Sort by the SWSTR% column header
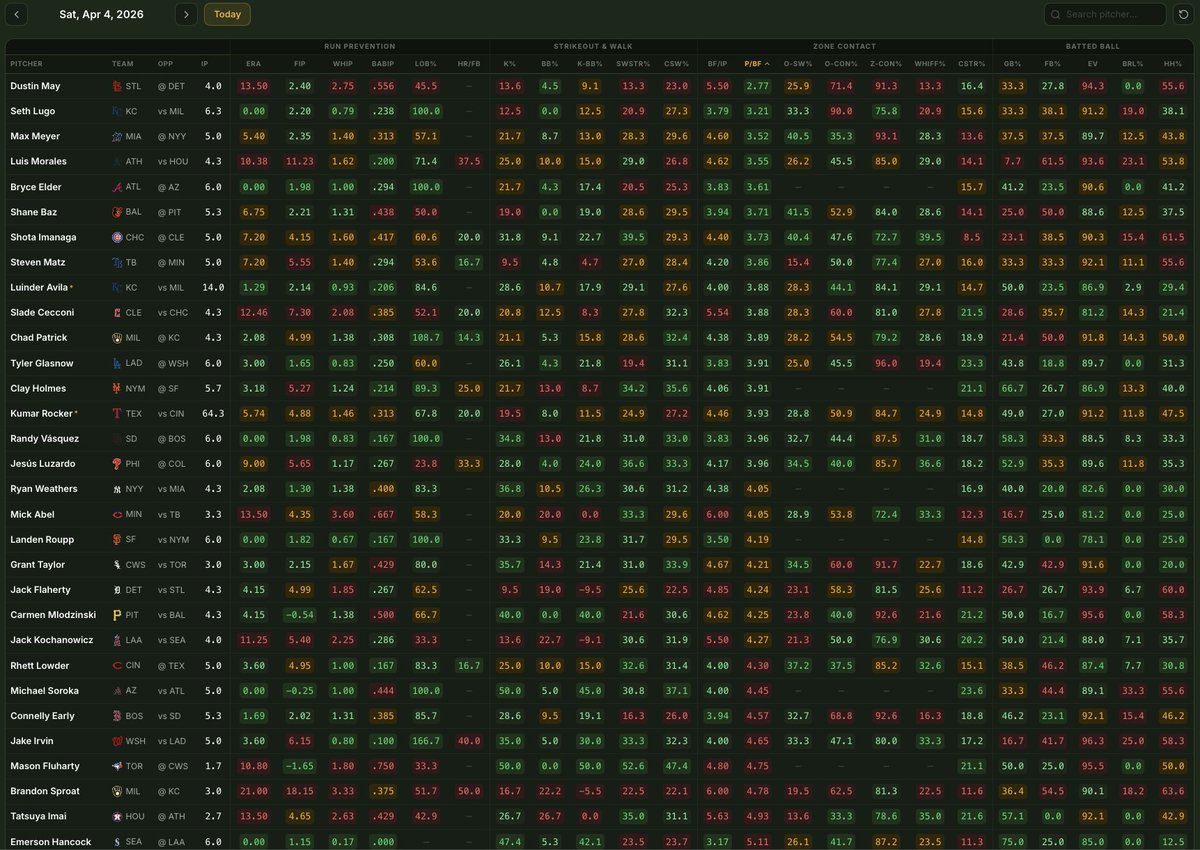Viewport: 1200px width, 850px height. click(633, 63)
